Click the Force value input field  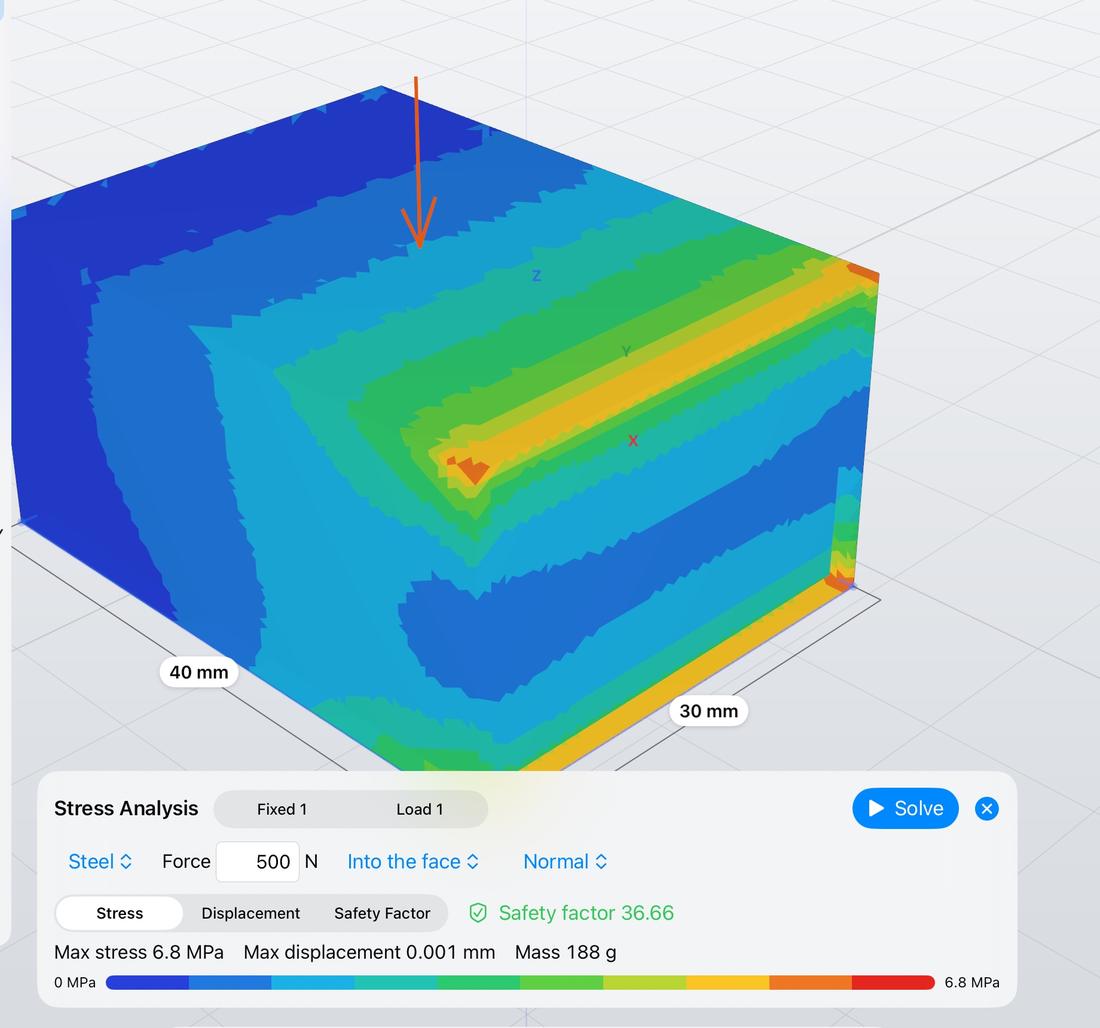pos(257,861)
